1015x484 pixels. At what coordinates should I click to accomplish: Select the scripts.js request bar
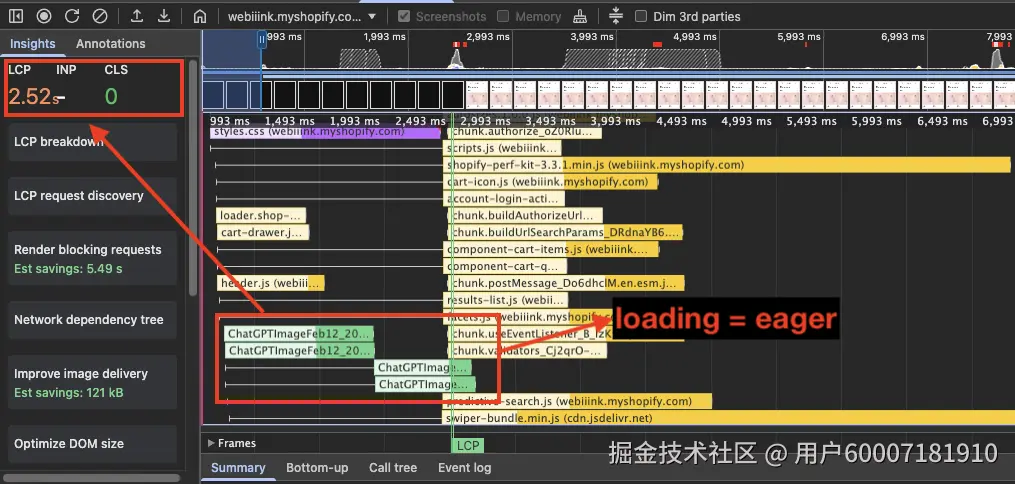pyautogui.click(x=504, y=148)
